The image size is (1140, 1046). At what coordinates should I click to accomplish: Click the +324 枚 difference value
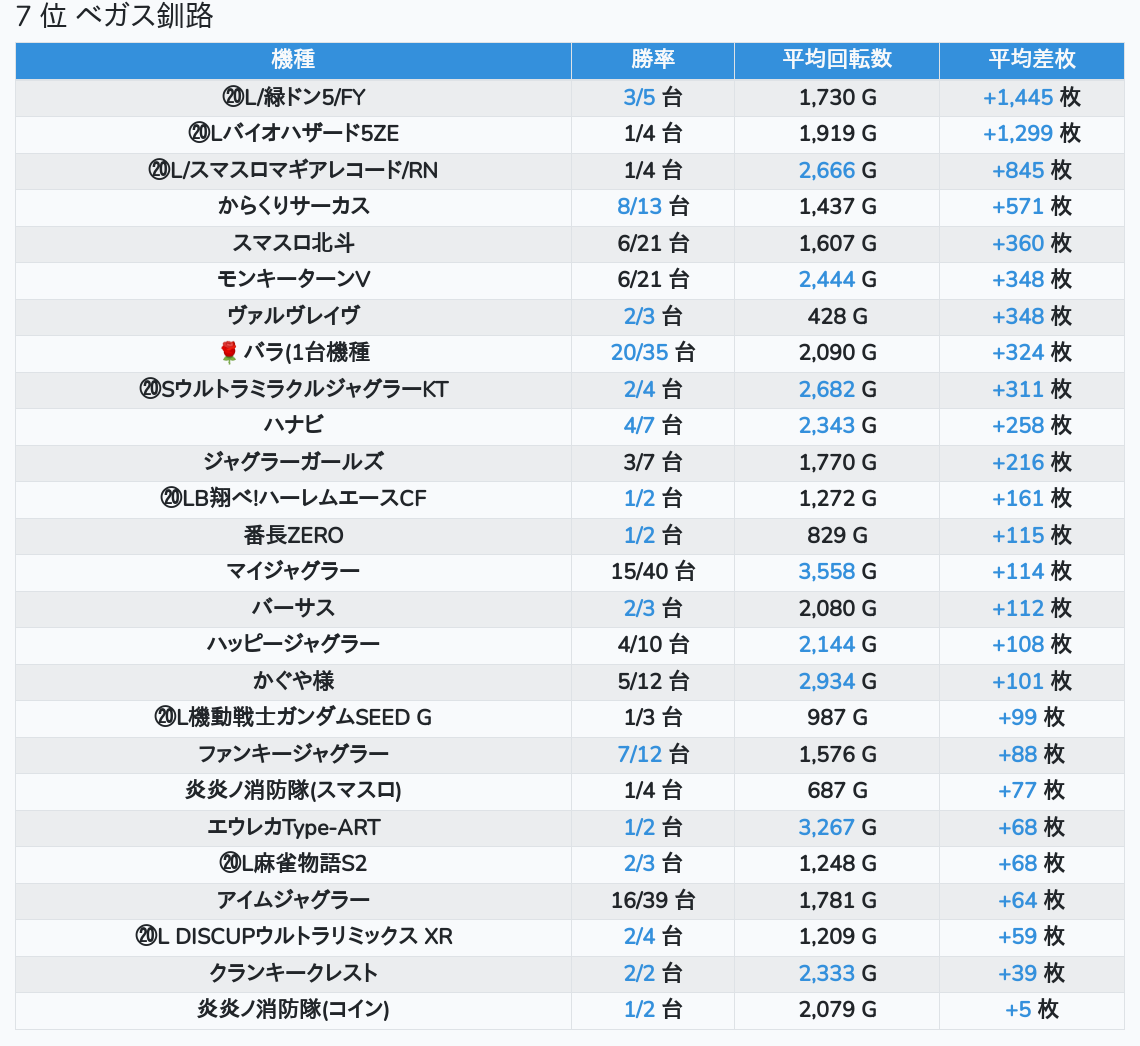click(x=1031, y=353)
